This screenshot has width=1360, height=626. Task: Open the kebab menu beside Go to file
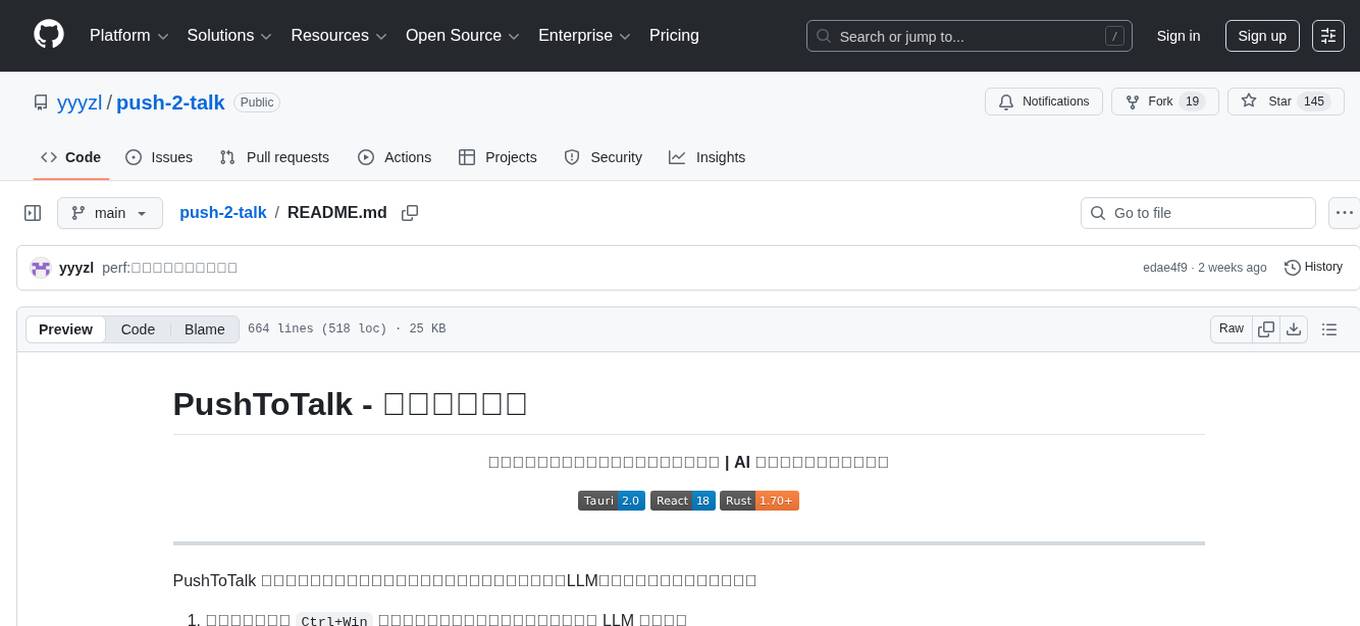[x=1344, y=213]
